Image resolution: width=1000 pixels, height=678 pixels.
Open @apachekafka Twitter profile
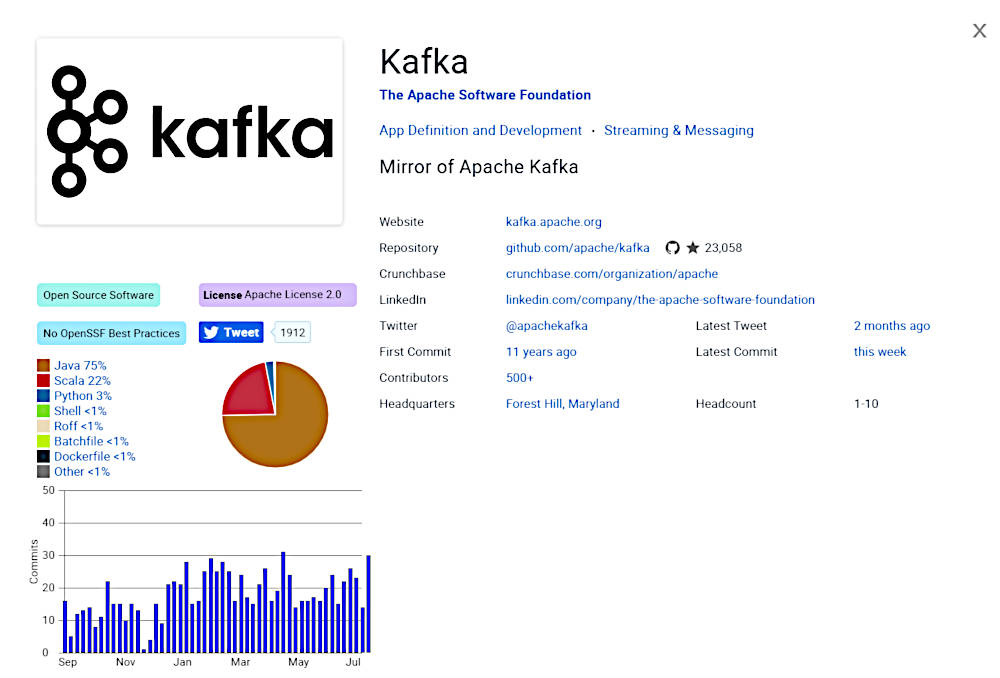pos(547,326)
